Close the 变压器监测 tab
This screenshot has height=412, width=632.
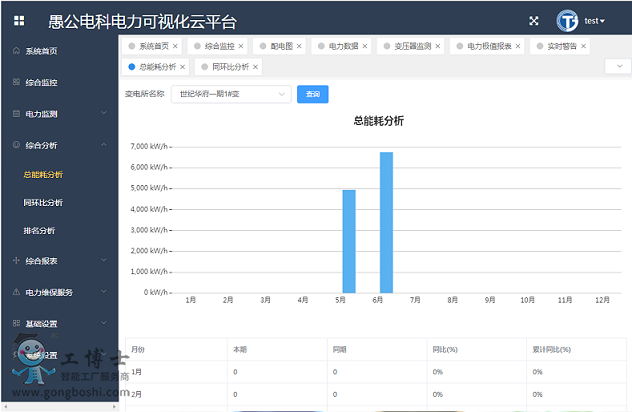[x=438, y=46]
